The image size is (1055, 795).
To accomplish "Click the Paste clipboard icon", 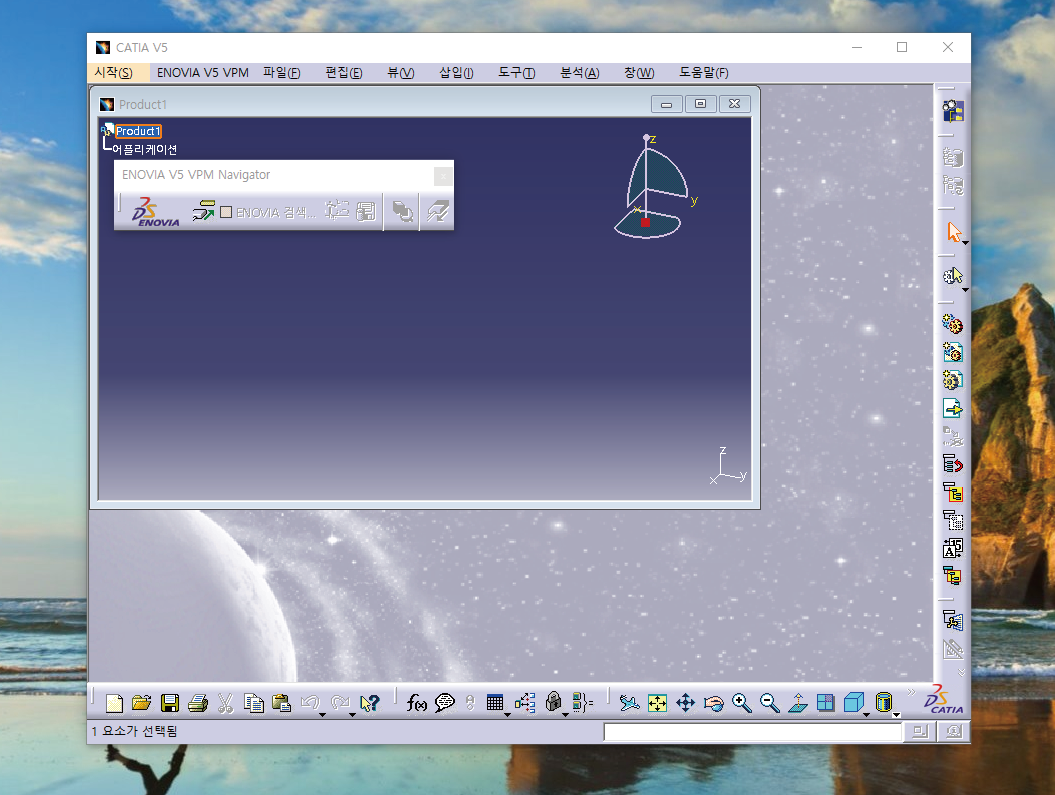I will tap(281, 704).
